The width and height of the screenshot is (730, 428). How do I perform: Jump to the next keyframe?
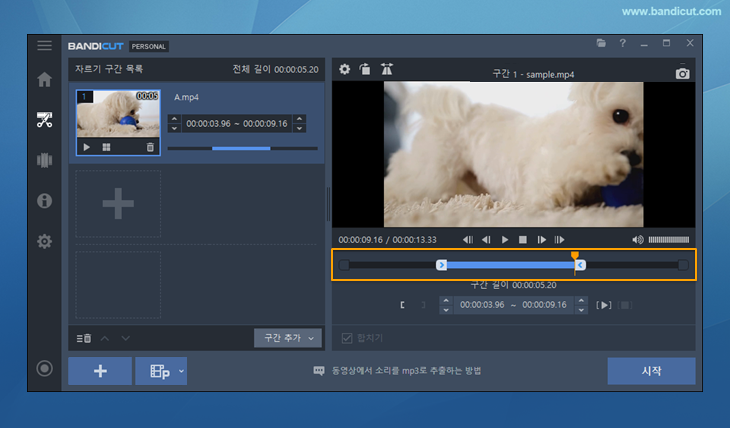(x=560, y=240)
